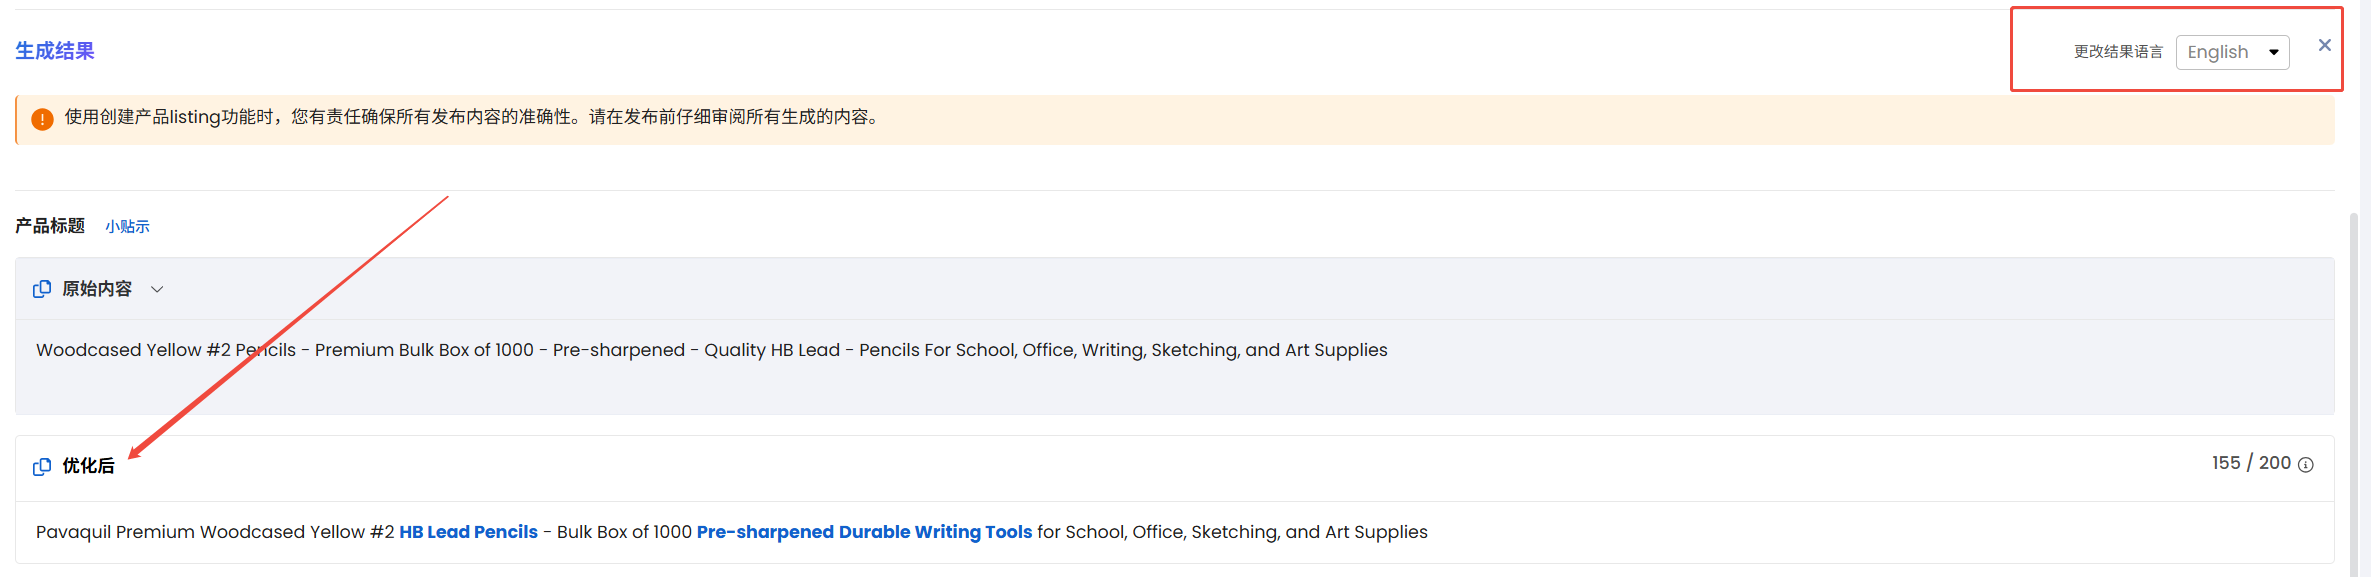Click highlighted Pre-sharpened Durable Writing Tools phrase
The width and height of the screenshot is (2371, 577).
[864, 532]
